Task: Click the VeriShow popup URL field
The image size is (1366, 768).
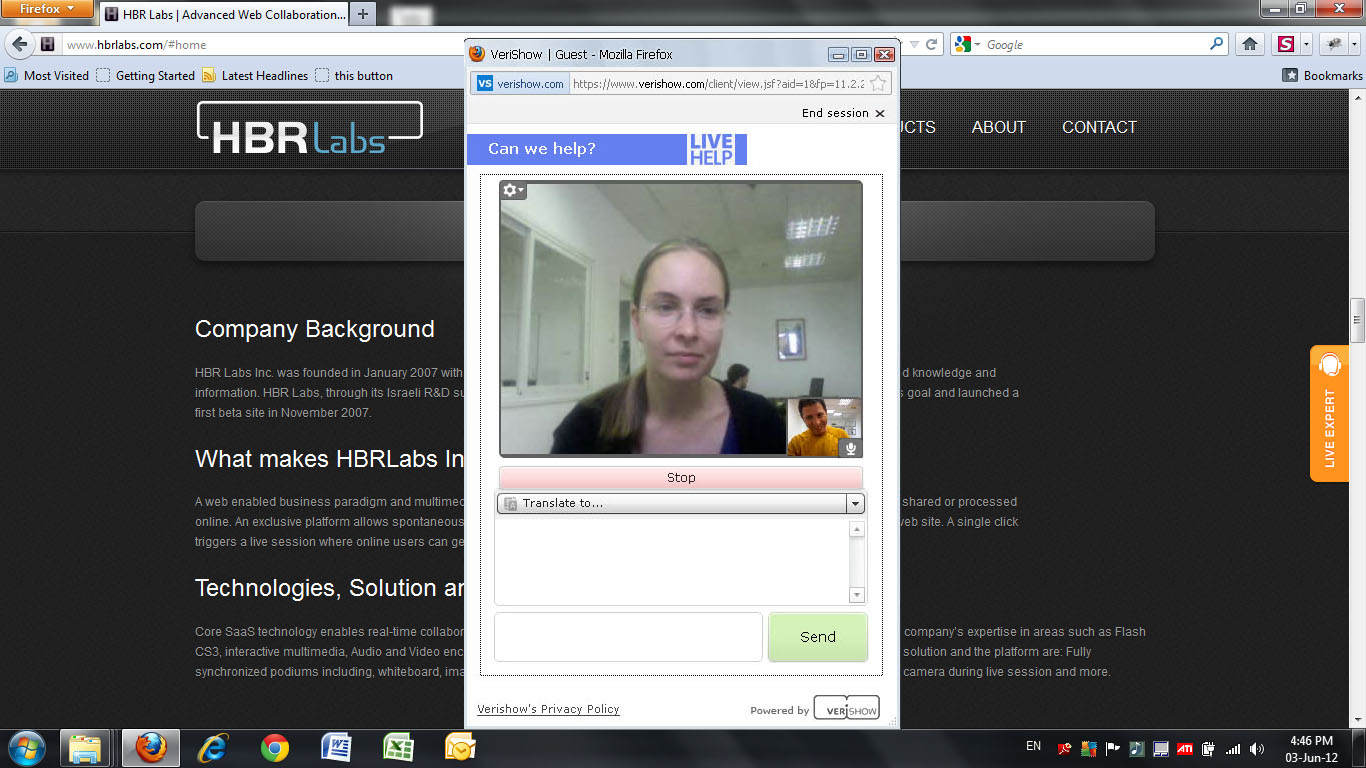Action: tap(717, 84)
